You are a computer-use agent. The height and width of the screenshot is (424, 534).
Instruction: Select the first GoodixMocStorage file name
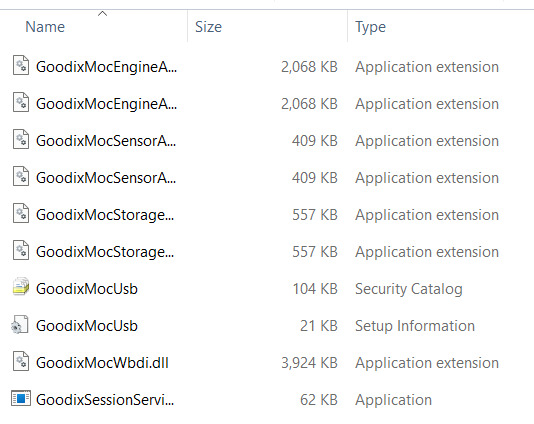(105, 215)
